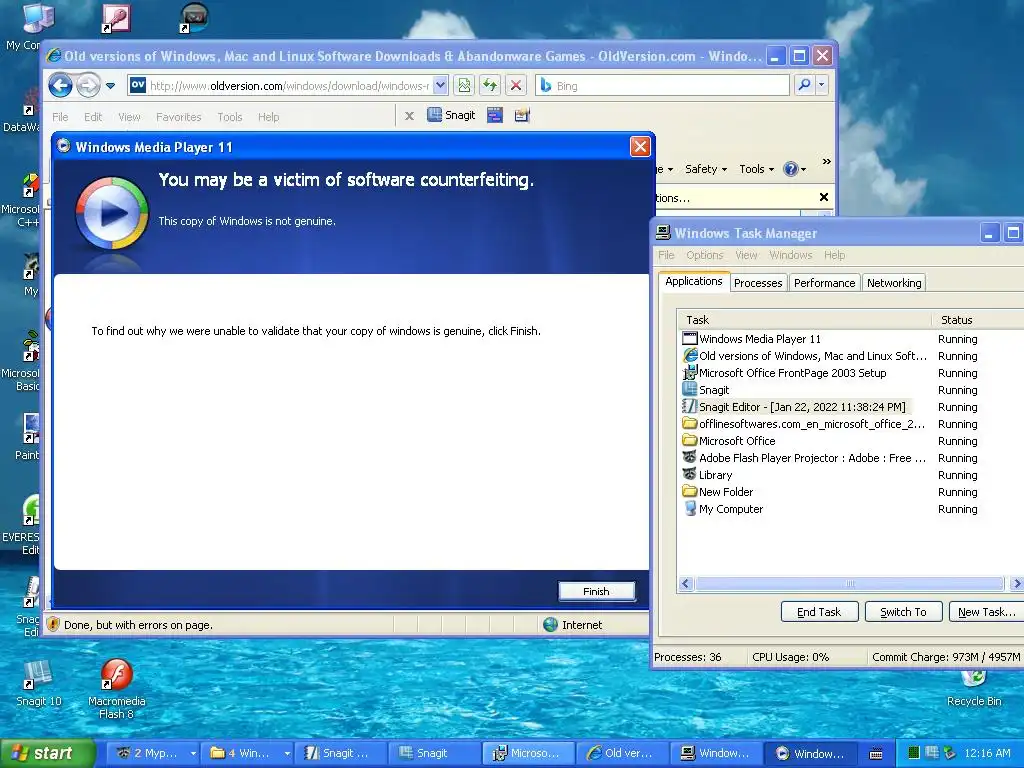Viewport: 1024px width, 768px height.
Task: Open Internet Explorer File menu
Action: tap(60, 117)
